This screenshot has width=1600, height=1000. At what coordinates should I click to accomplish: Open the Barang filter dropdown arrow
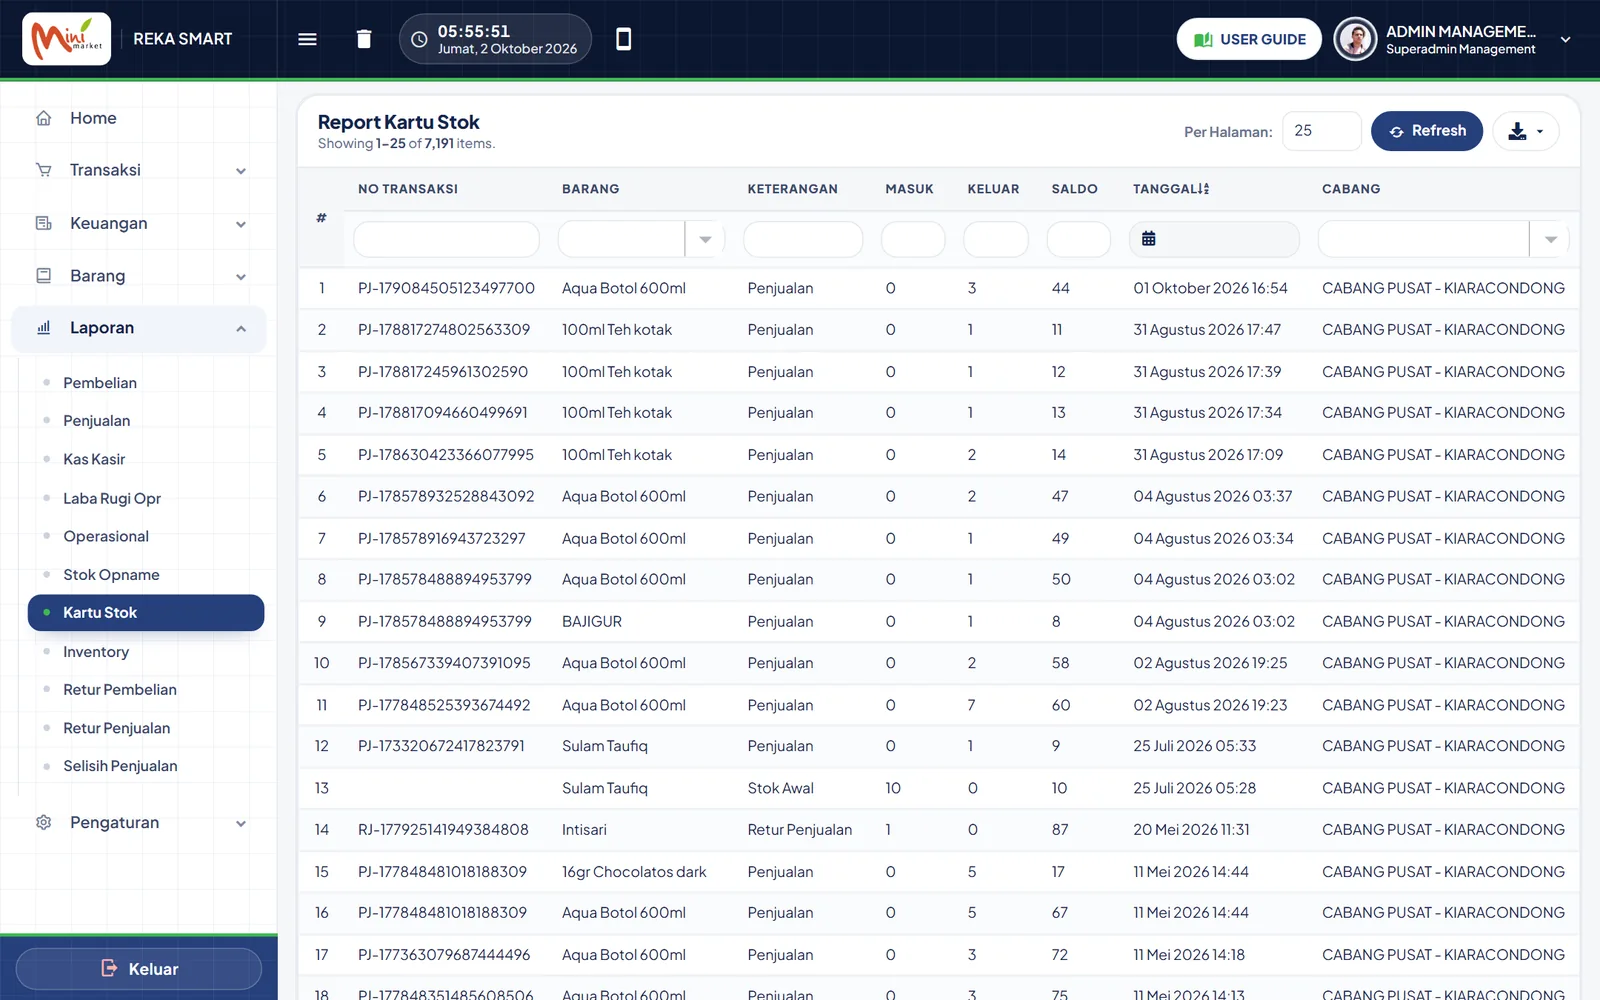tap(705, 239)
